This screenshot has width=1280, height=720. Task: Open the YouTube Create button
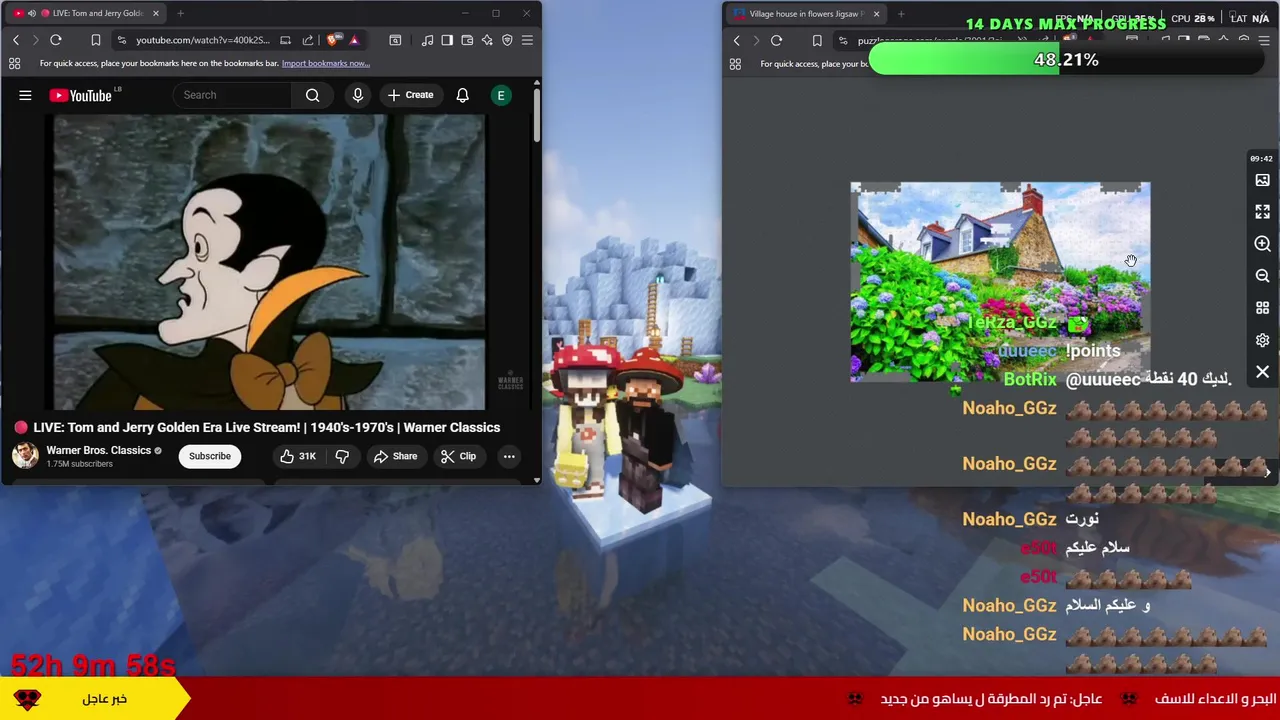(x=410, y=95)
